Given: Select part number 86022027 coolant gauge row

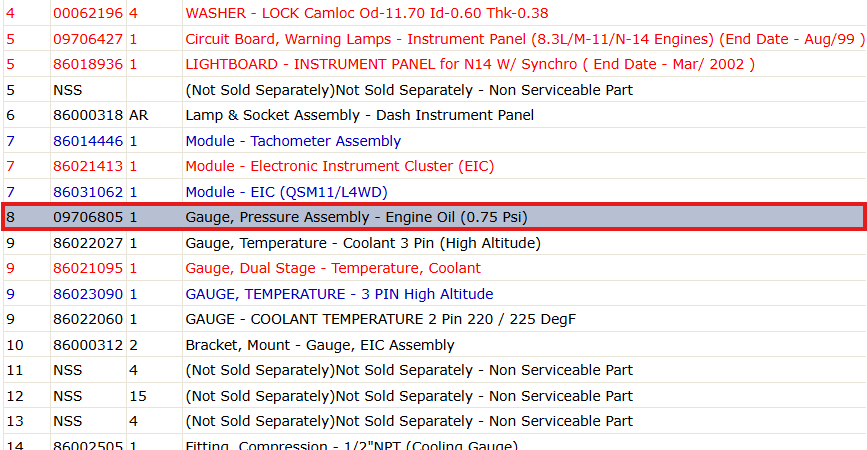Looking at the screenshot, I should click(x=434, y=243).
